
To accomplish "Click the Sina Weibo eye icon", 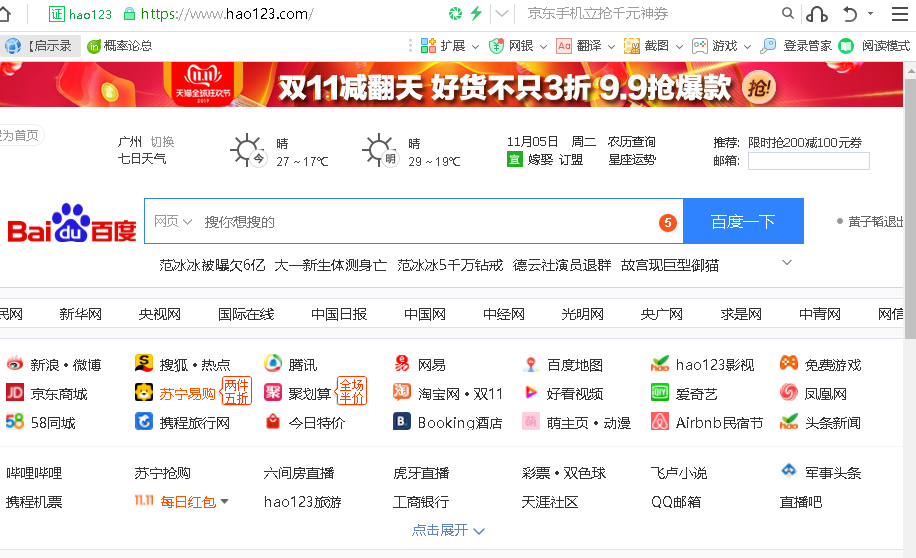I will point(15,363).
